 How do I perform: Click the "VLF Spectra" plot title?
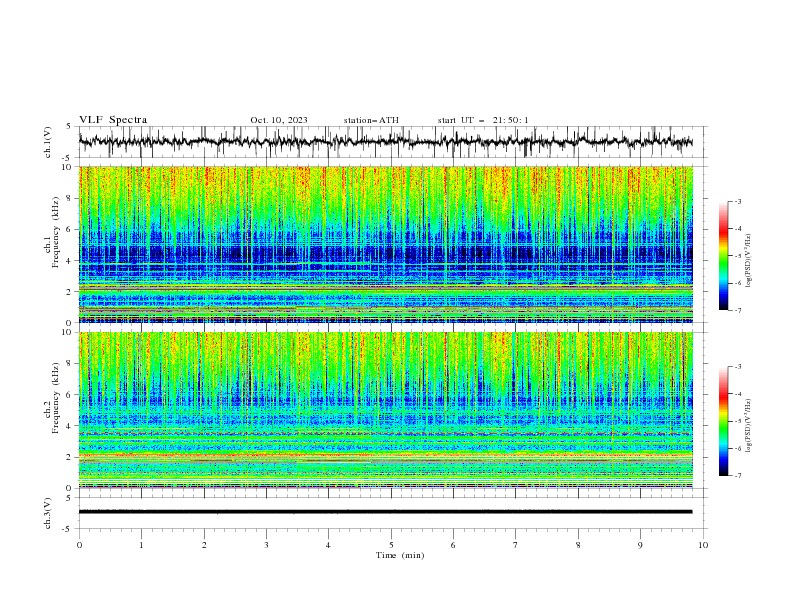click(113, 120)
